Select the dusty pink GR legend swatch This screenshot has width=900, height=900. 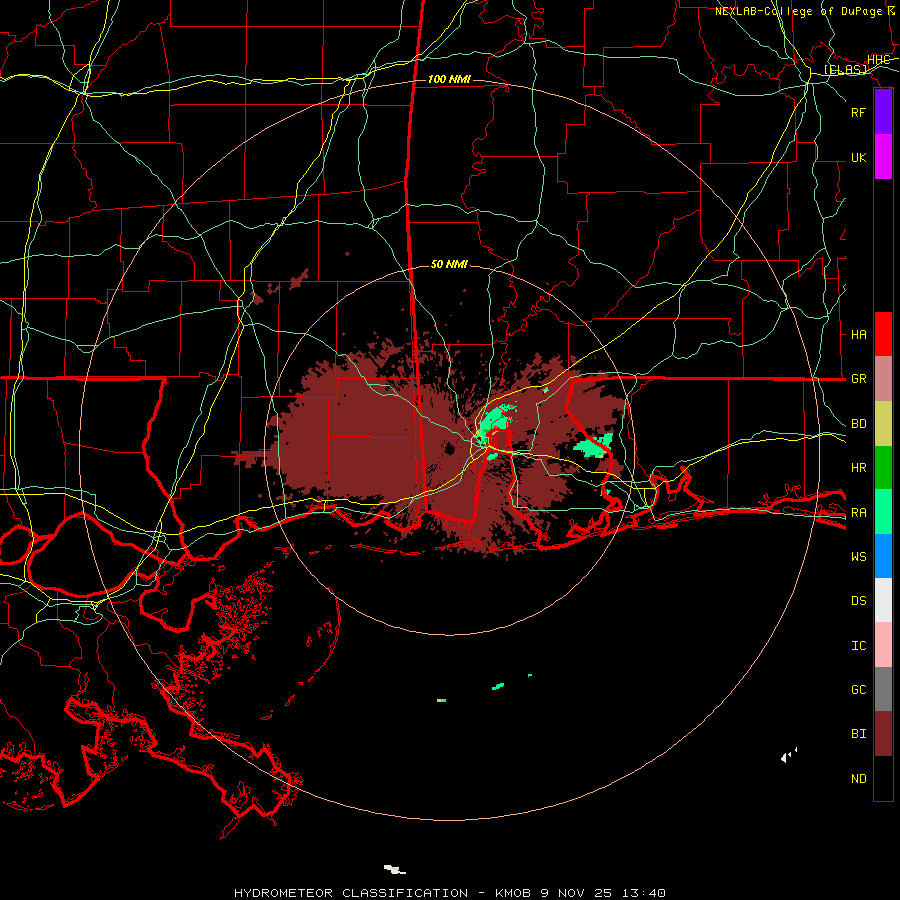[x=883, y=378]
